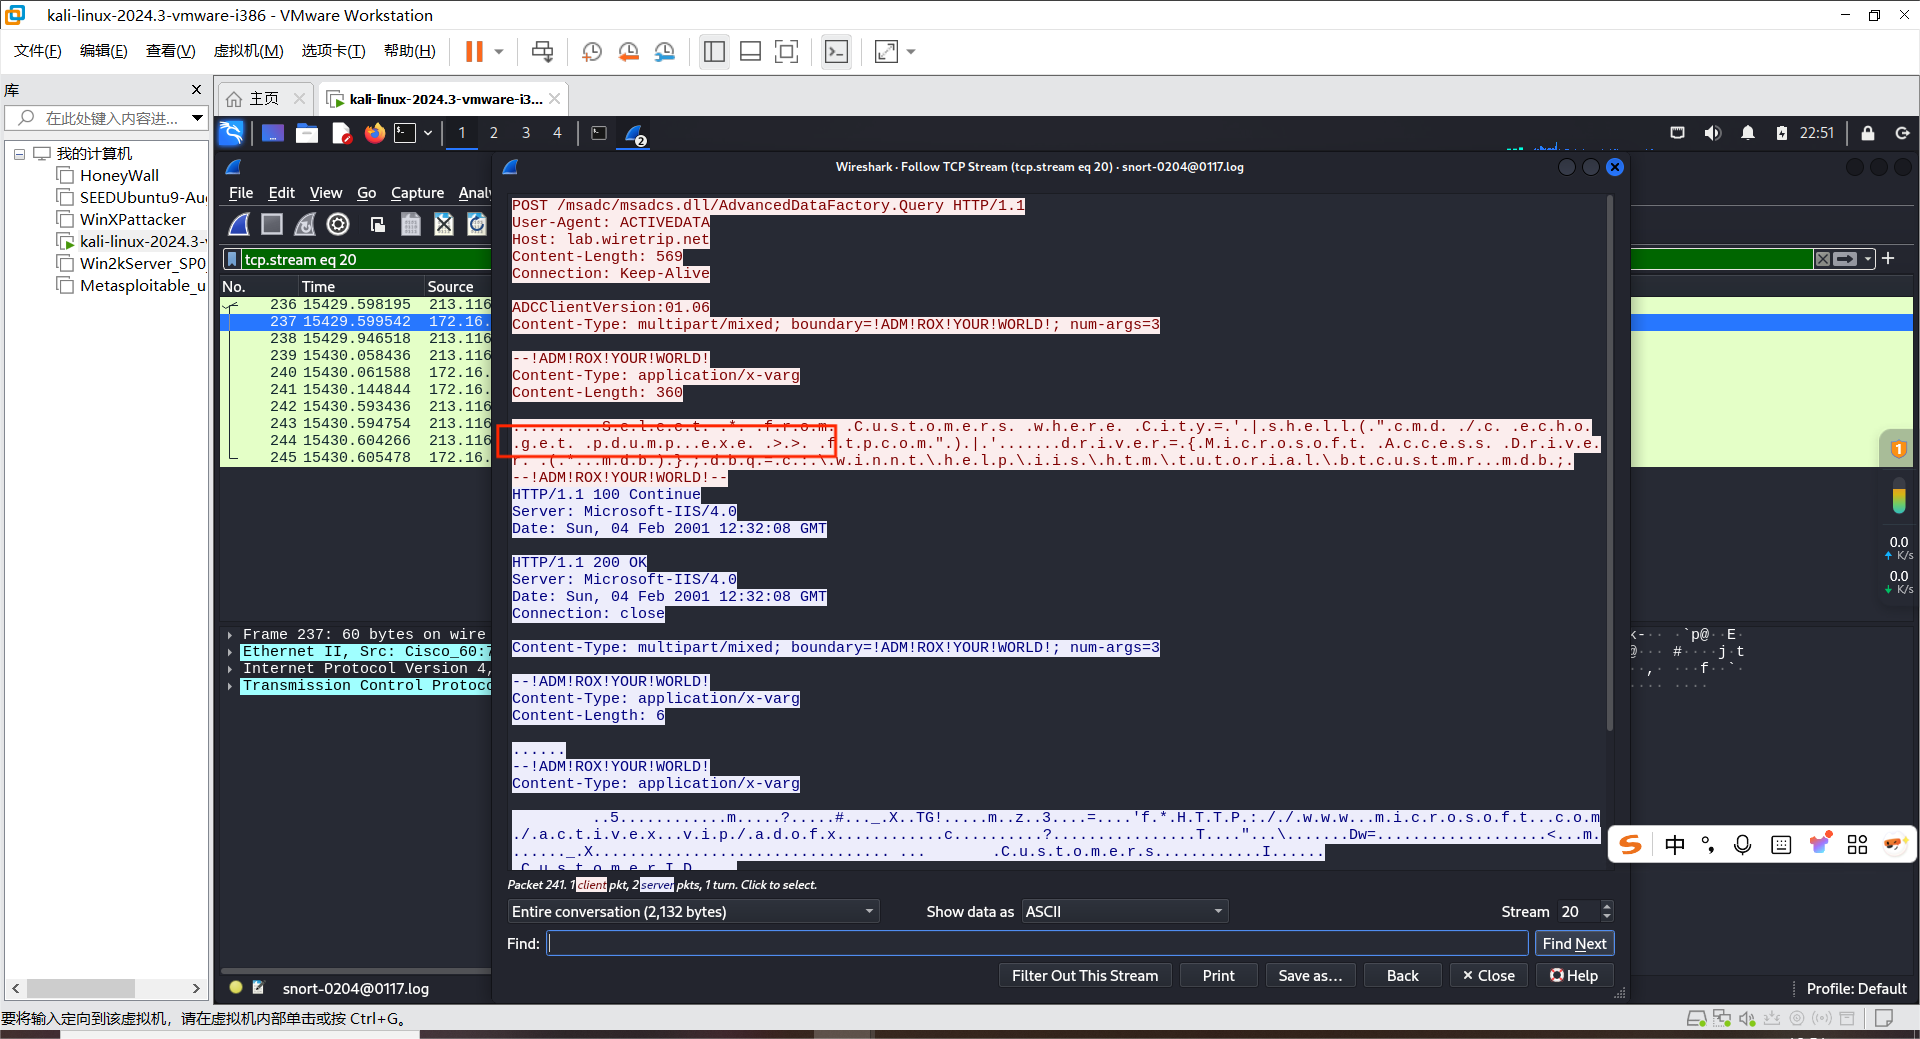Restart capture with the fin-arrow icon
This screenshot has height=1039, width=1920.
(x=305, y=224)
